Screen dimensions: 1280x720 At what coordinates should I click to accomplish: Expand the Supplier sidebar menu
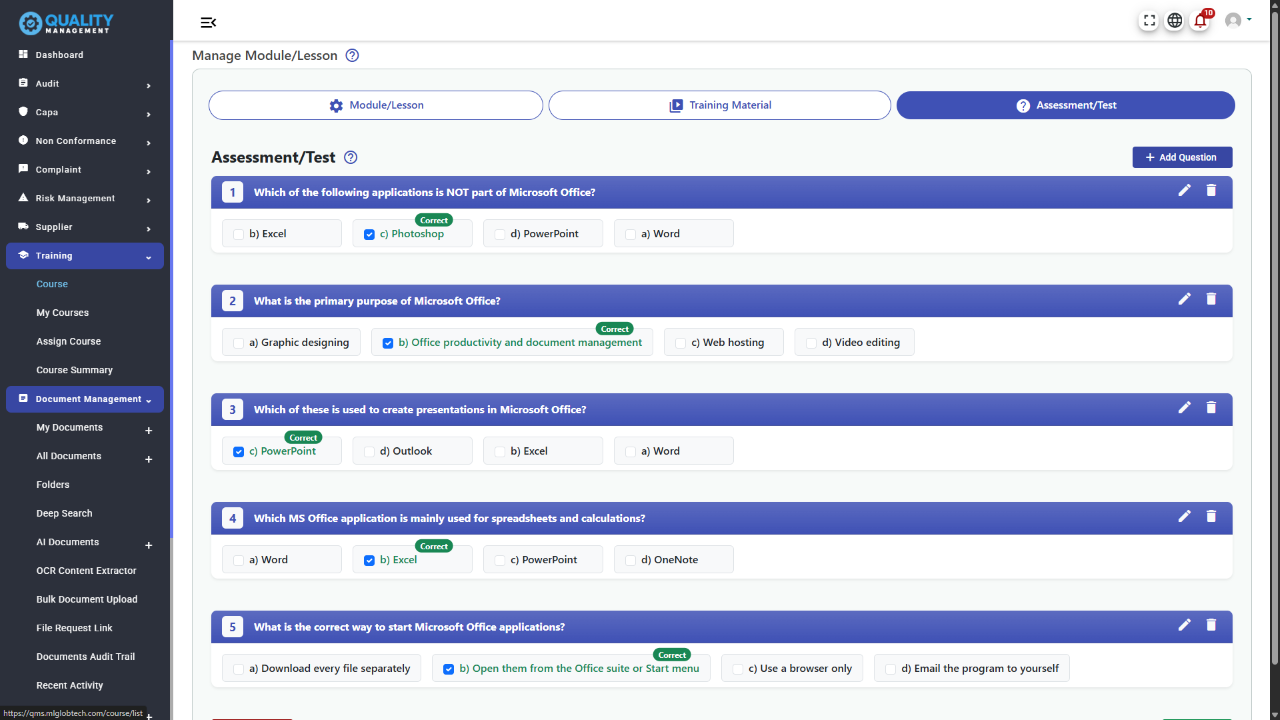point(148,228)
